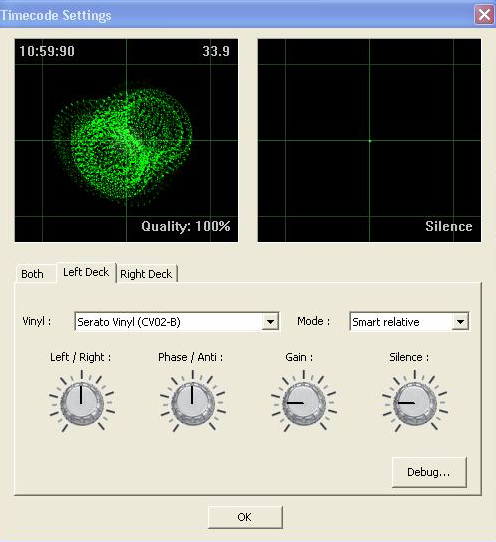Click the left deck green signal scope
This screenshot has width=496, height=542.
[126, 140]
